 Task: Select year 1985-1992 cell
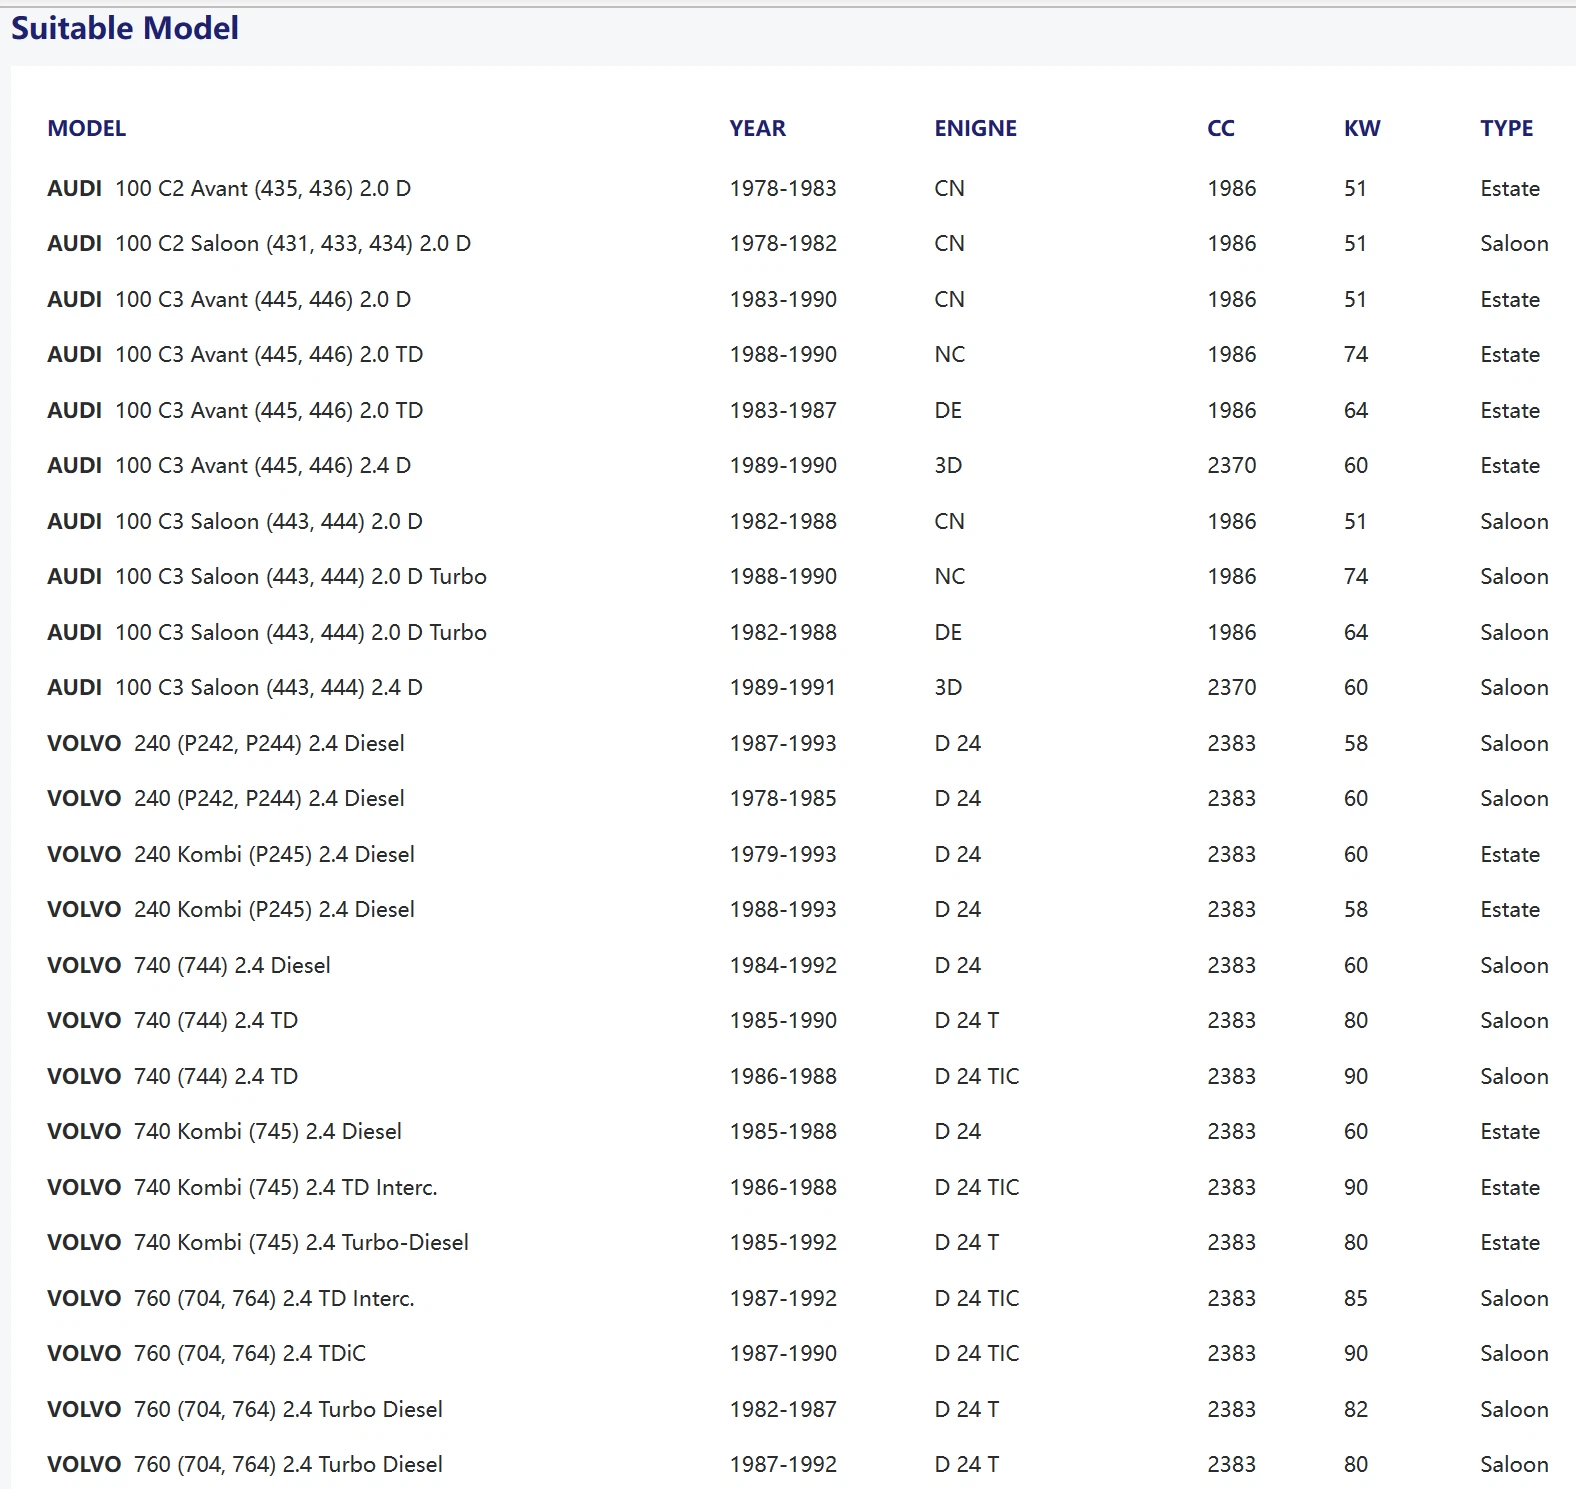click(783, 1243)
